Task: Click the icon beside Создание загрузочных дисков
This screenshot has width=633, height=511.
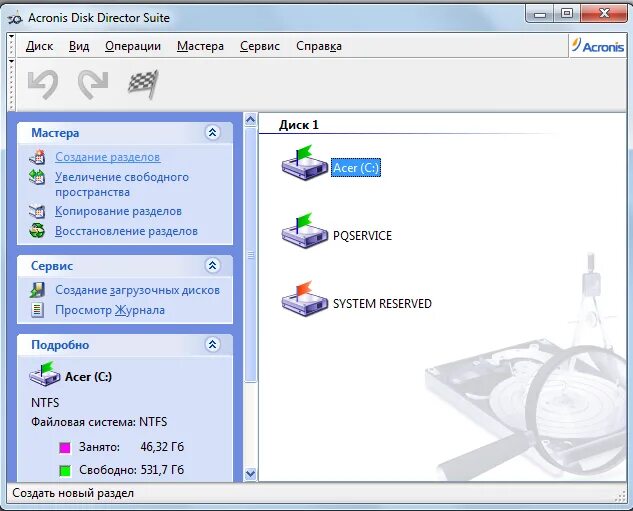Action: click(x=37, y=290)
